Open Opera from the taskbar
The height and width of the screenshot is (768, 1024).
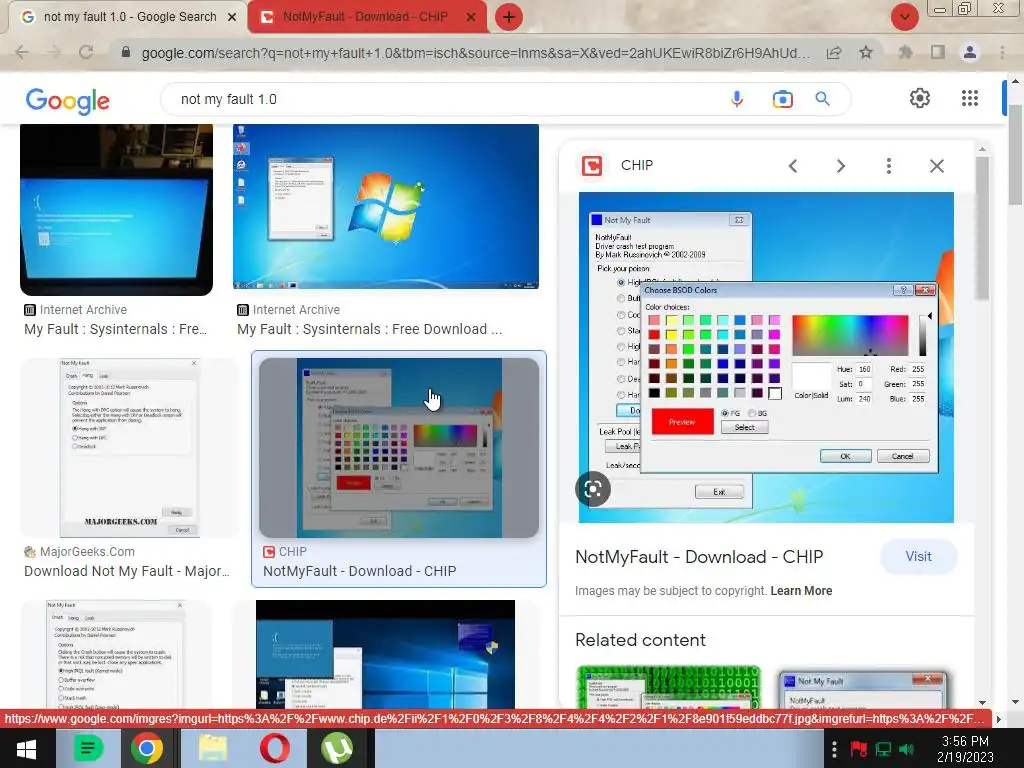(x=275, y=749)
